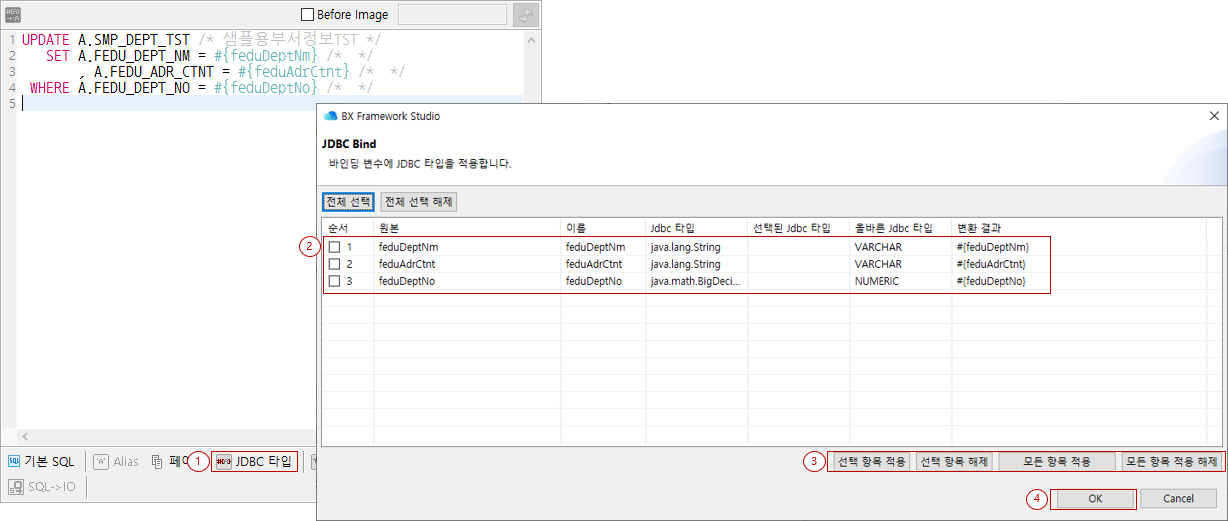Click 모든 항목 적용 해제 button
Viewport: 1228px width, 521px height.
click(1171, 462)
